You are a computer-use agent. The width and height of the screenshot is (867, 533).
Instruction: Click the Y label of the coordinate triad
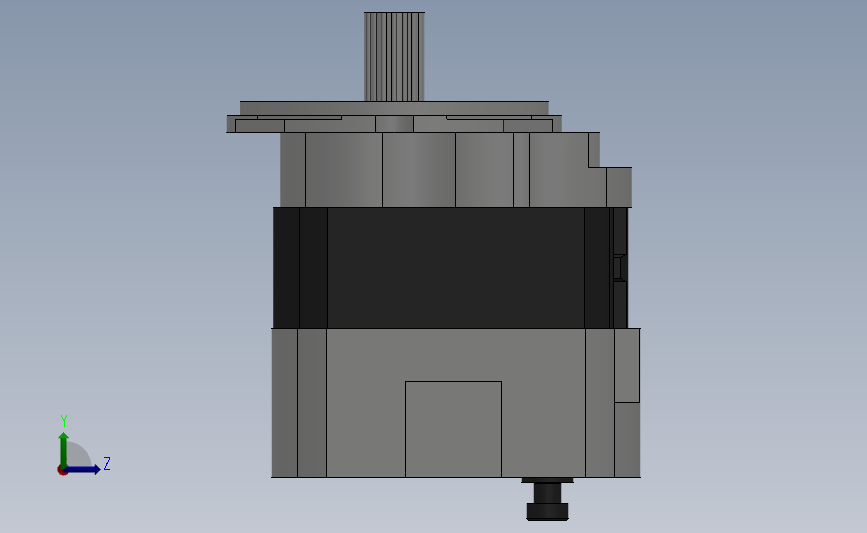click(64, 421)
